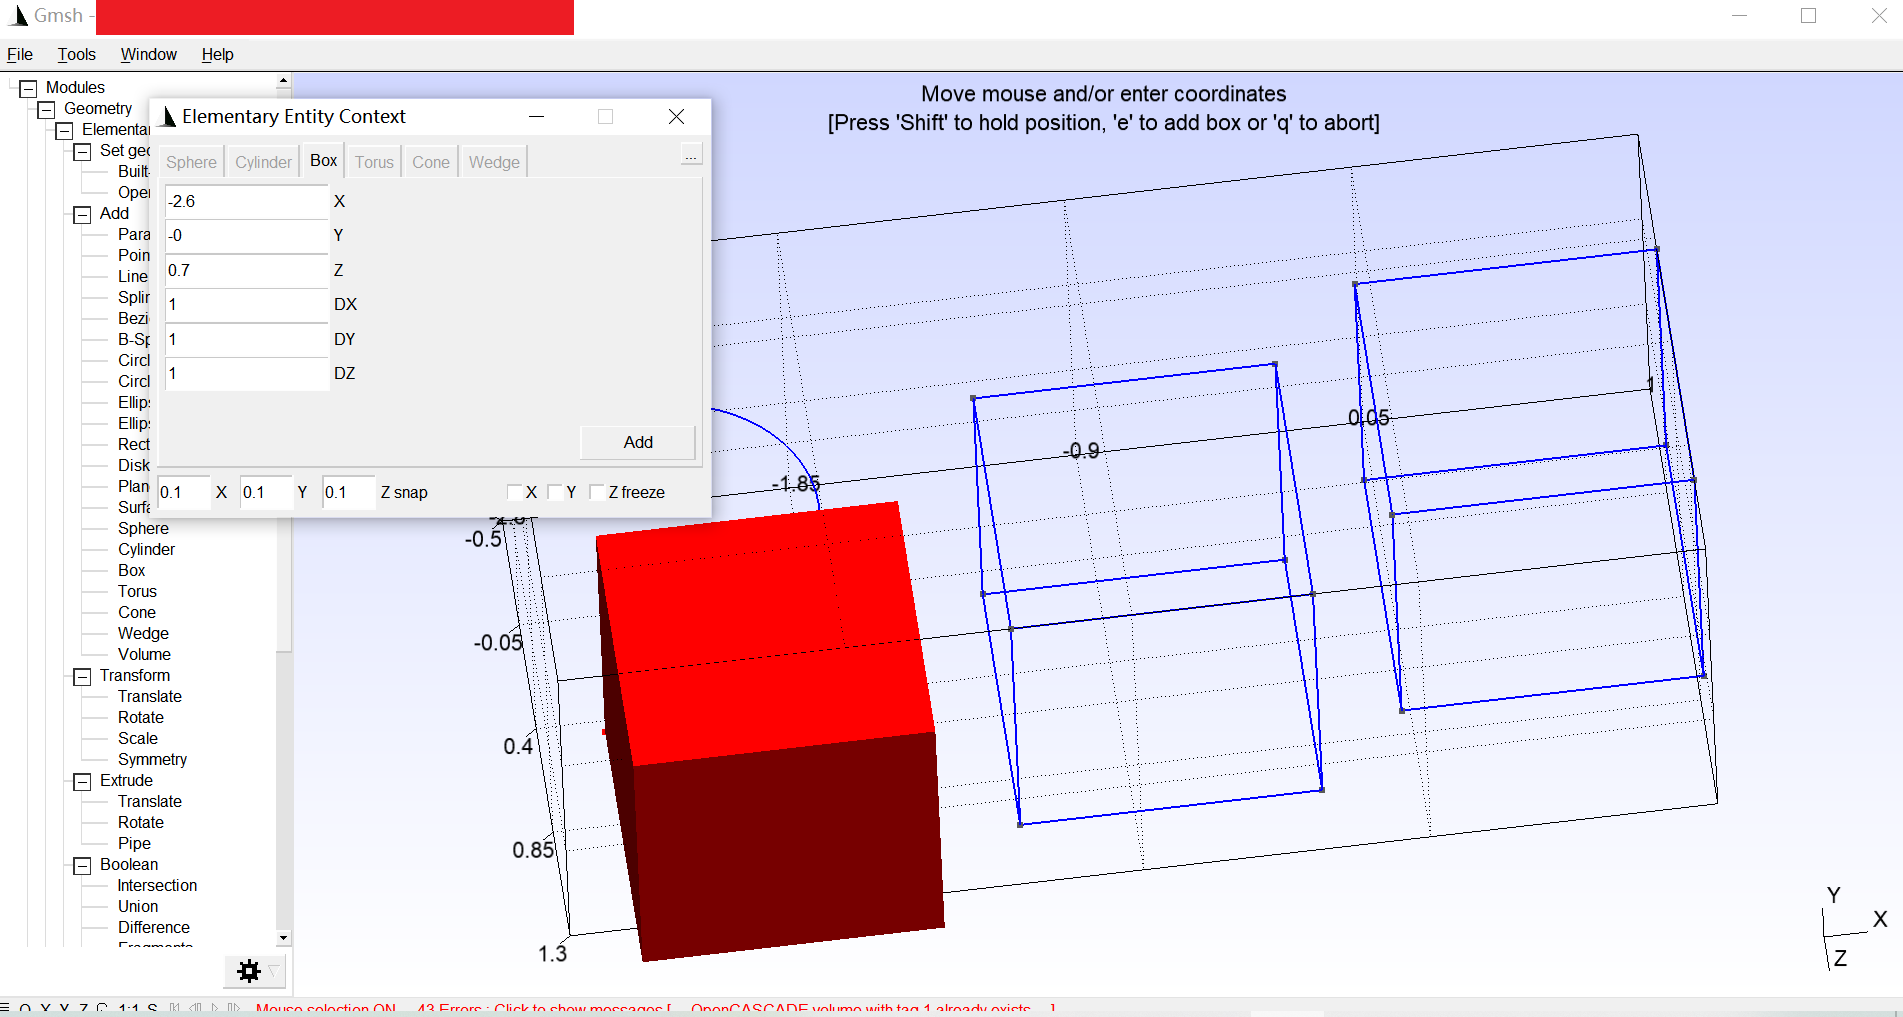Image resolution: width=1903 pixels, height=1017 pixels.
Task: Click the Z coordinate field showing 0.7
Action: click(246, 270)
